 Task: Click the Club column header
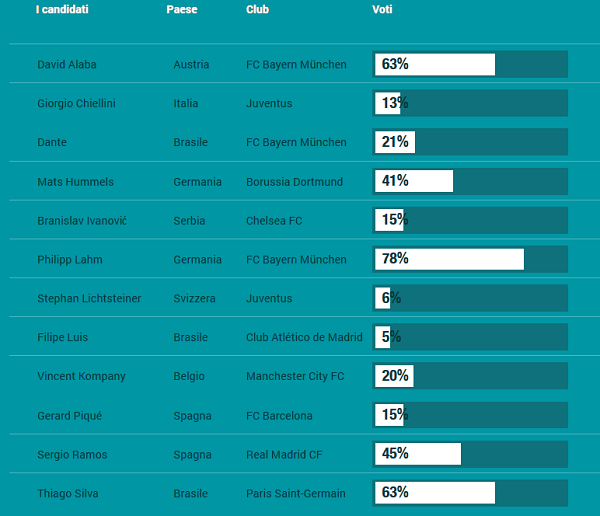[x=258, y=10]
